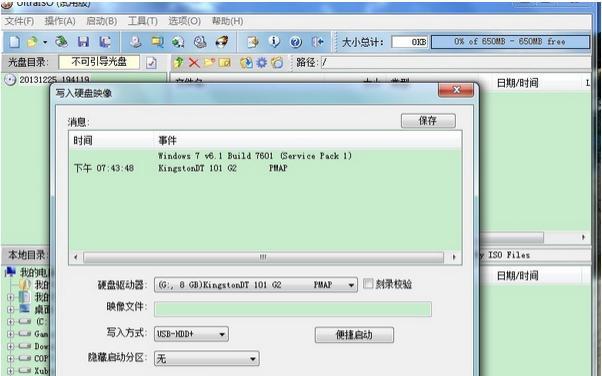Open the 隐藏启动分区 dropdown

pos(207,359)
